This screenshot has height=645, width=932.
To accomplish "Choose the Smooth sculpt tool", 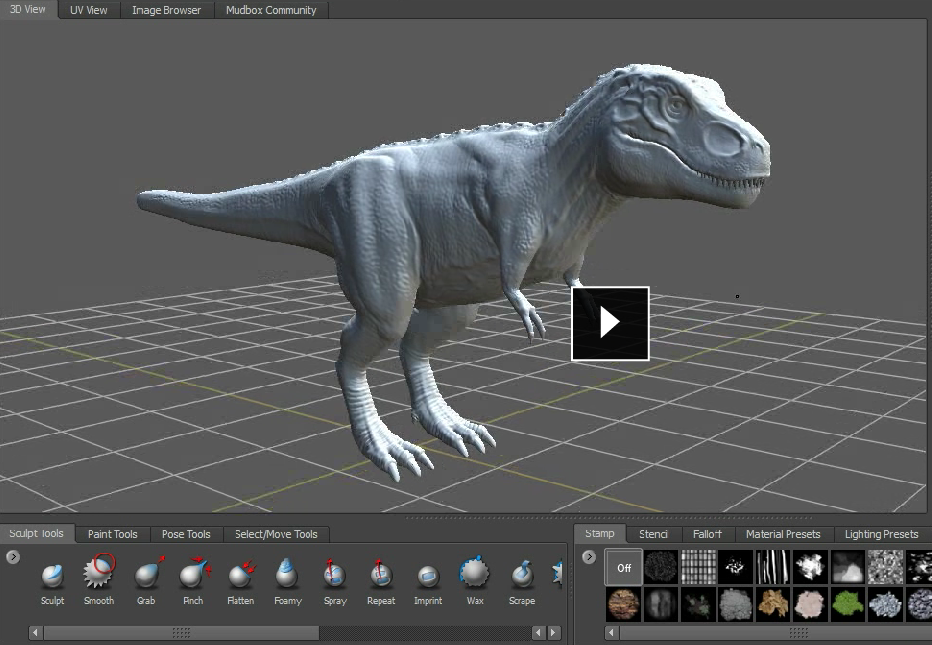I will click(98, 575).
